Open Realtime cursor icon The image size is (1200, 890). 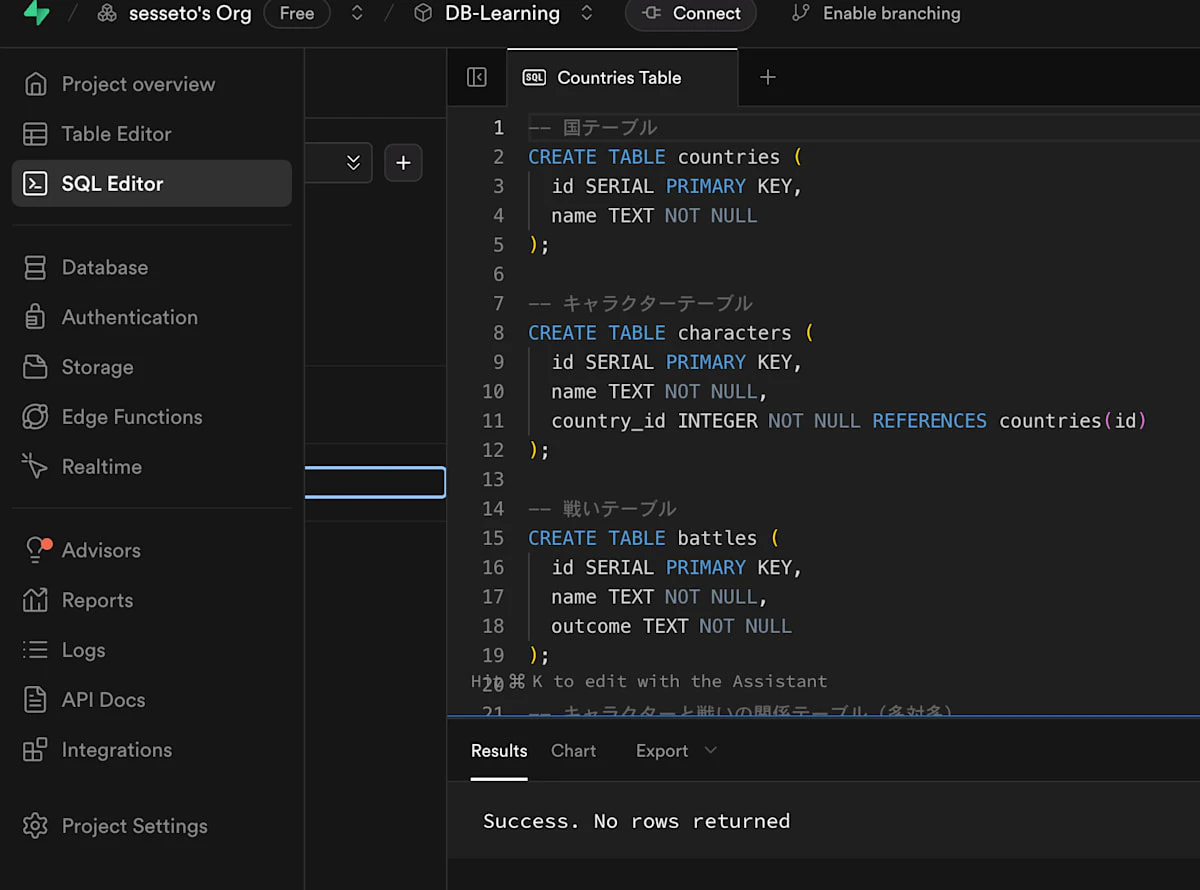point(35,466)
